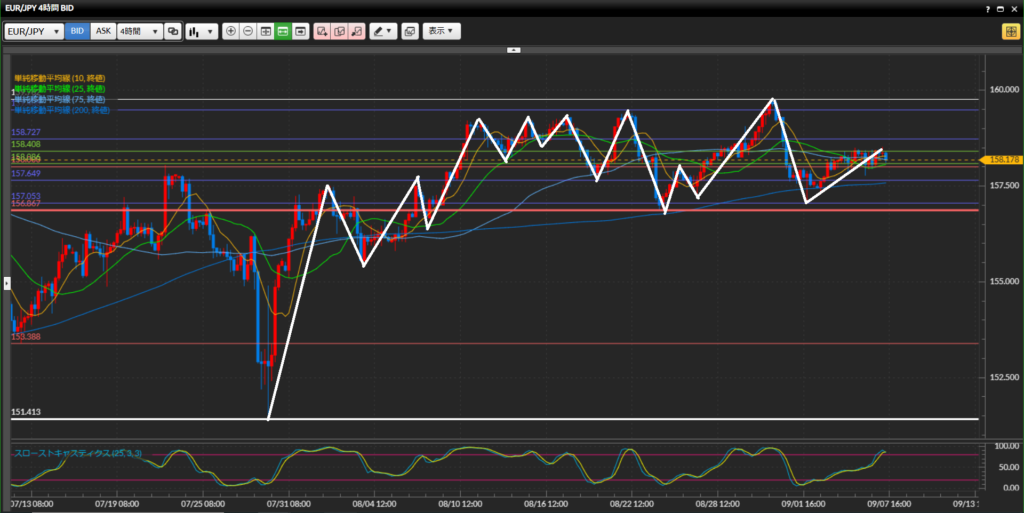
Task: Expand the candlestick chart type dropdown
Action: pos(201,31)
